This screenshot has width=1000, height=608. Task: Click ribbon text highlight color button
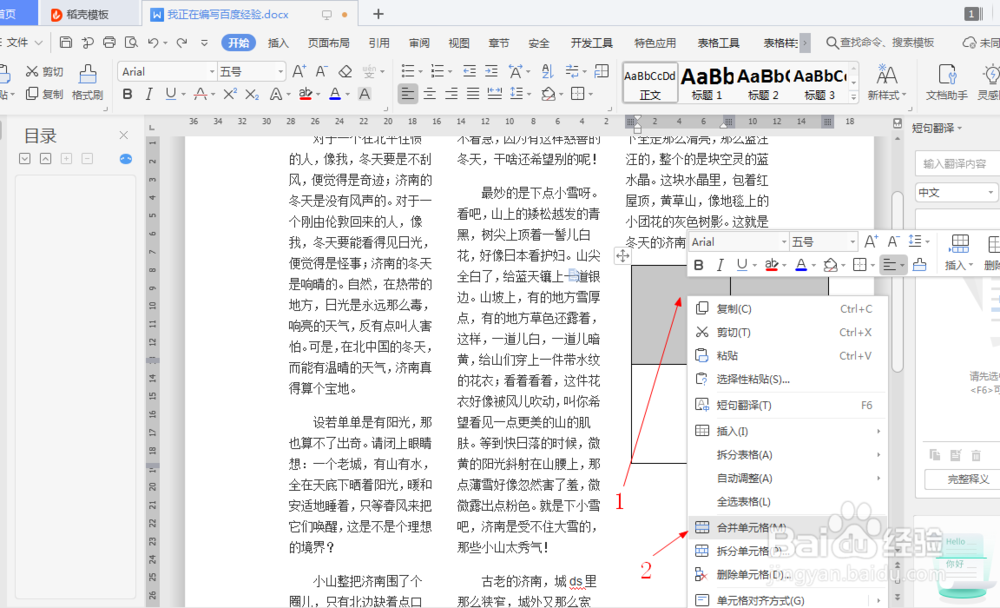(305, 94)
